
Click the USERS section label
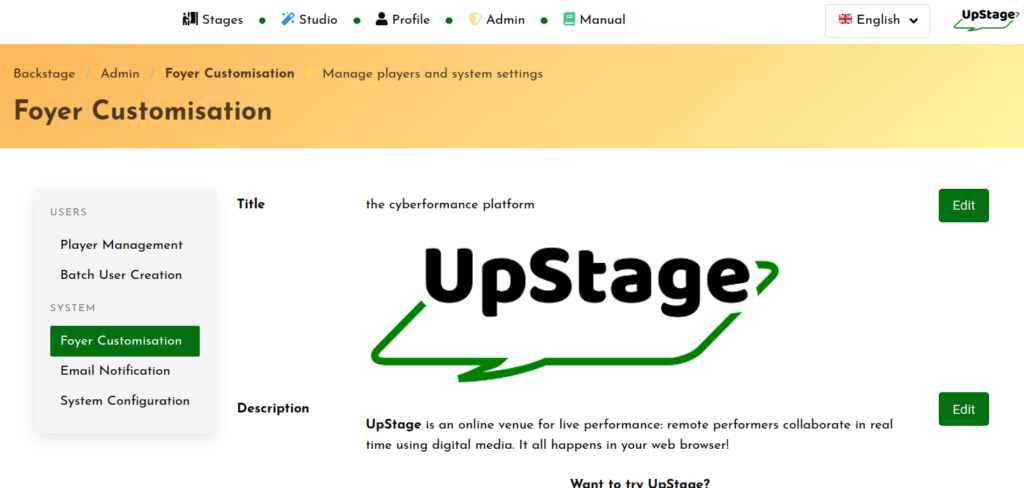pyautogui.click(x=69, y=212)
